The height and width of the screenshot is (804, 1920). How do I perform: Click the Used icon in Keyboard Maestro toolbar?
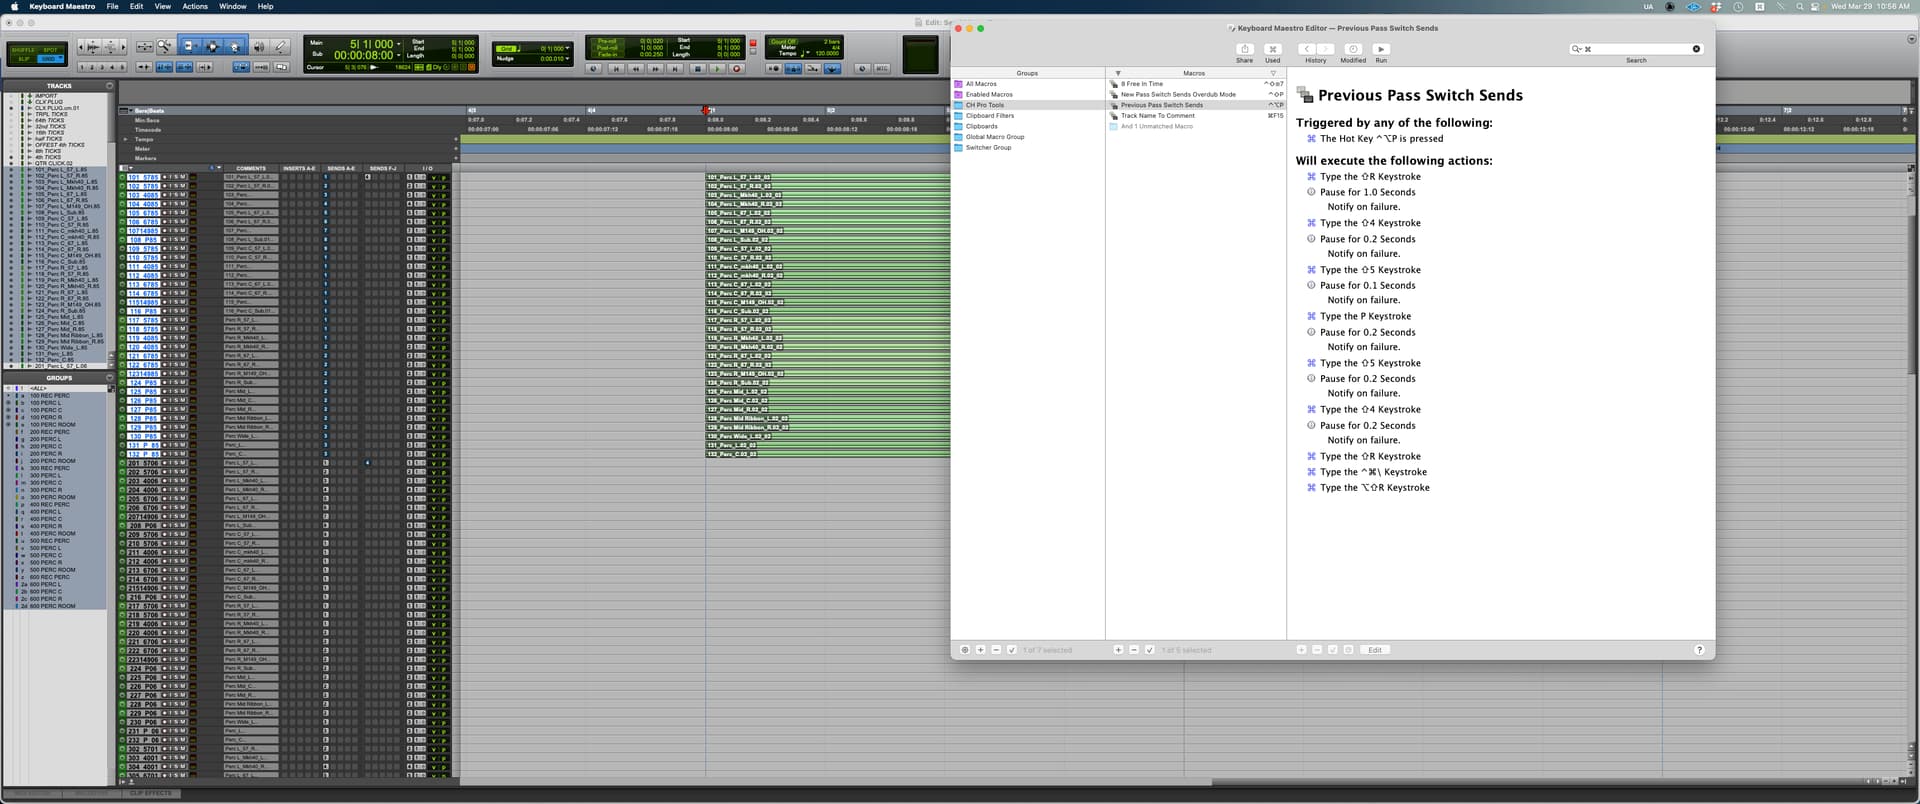coord(1272,49)
